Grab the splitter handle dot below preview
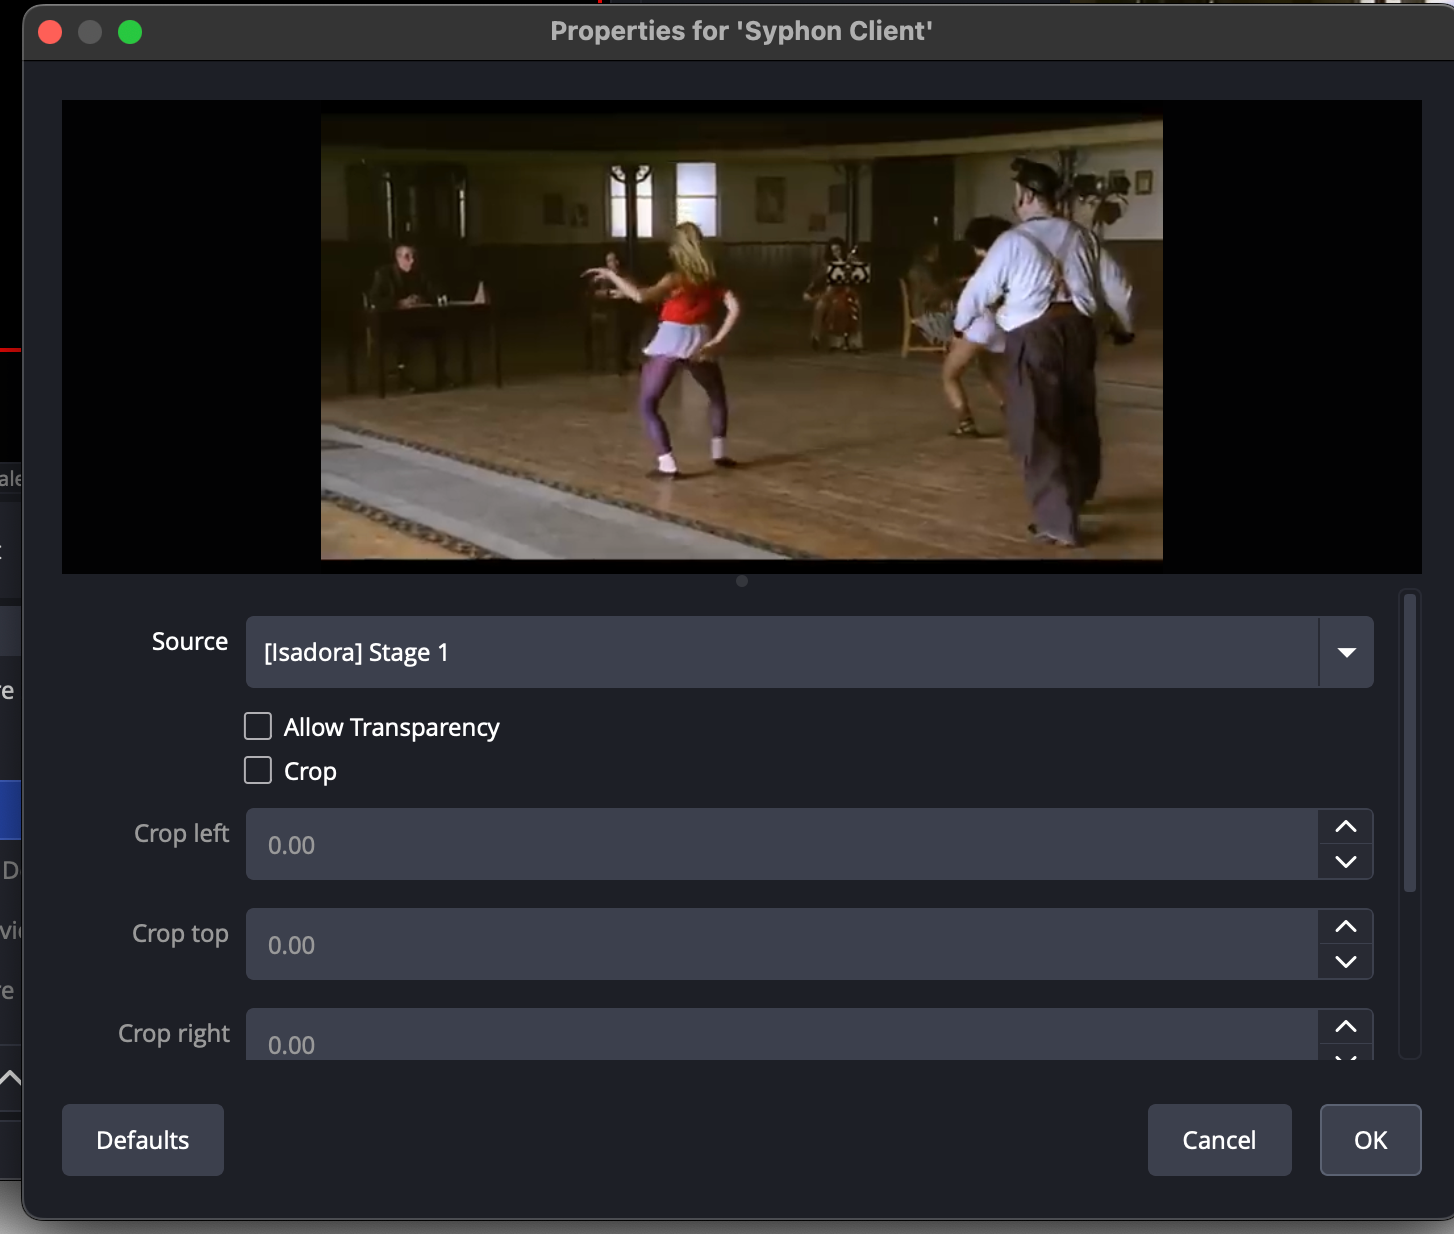The height and width of the screenshot is (1234, 1454). coord(742,581)
